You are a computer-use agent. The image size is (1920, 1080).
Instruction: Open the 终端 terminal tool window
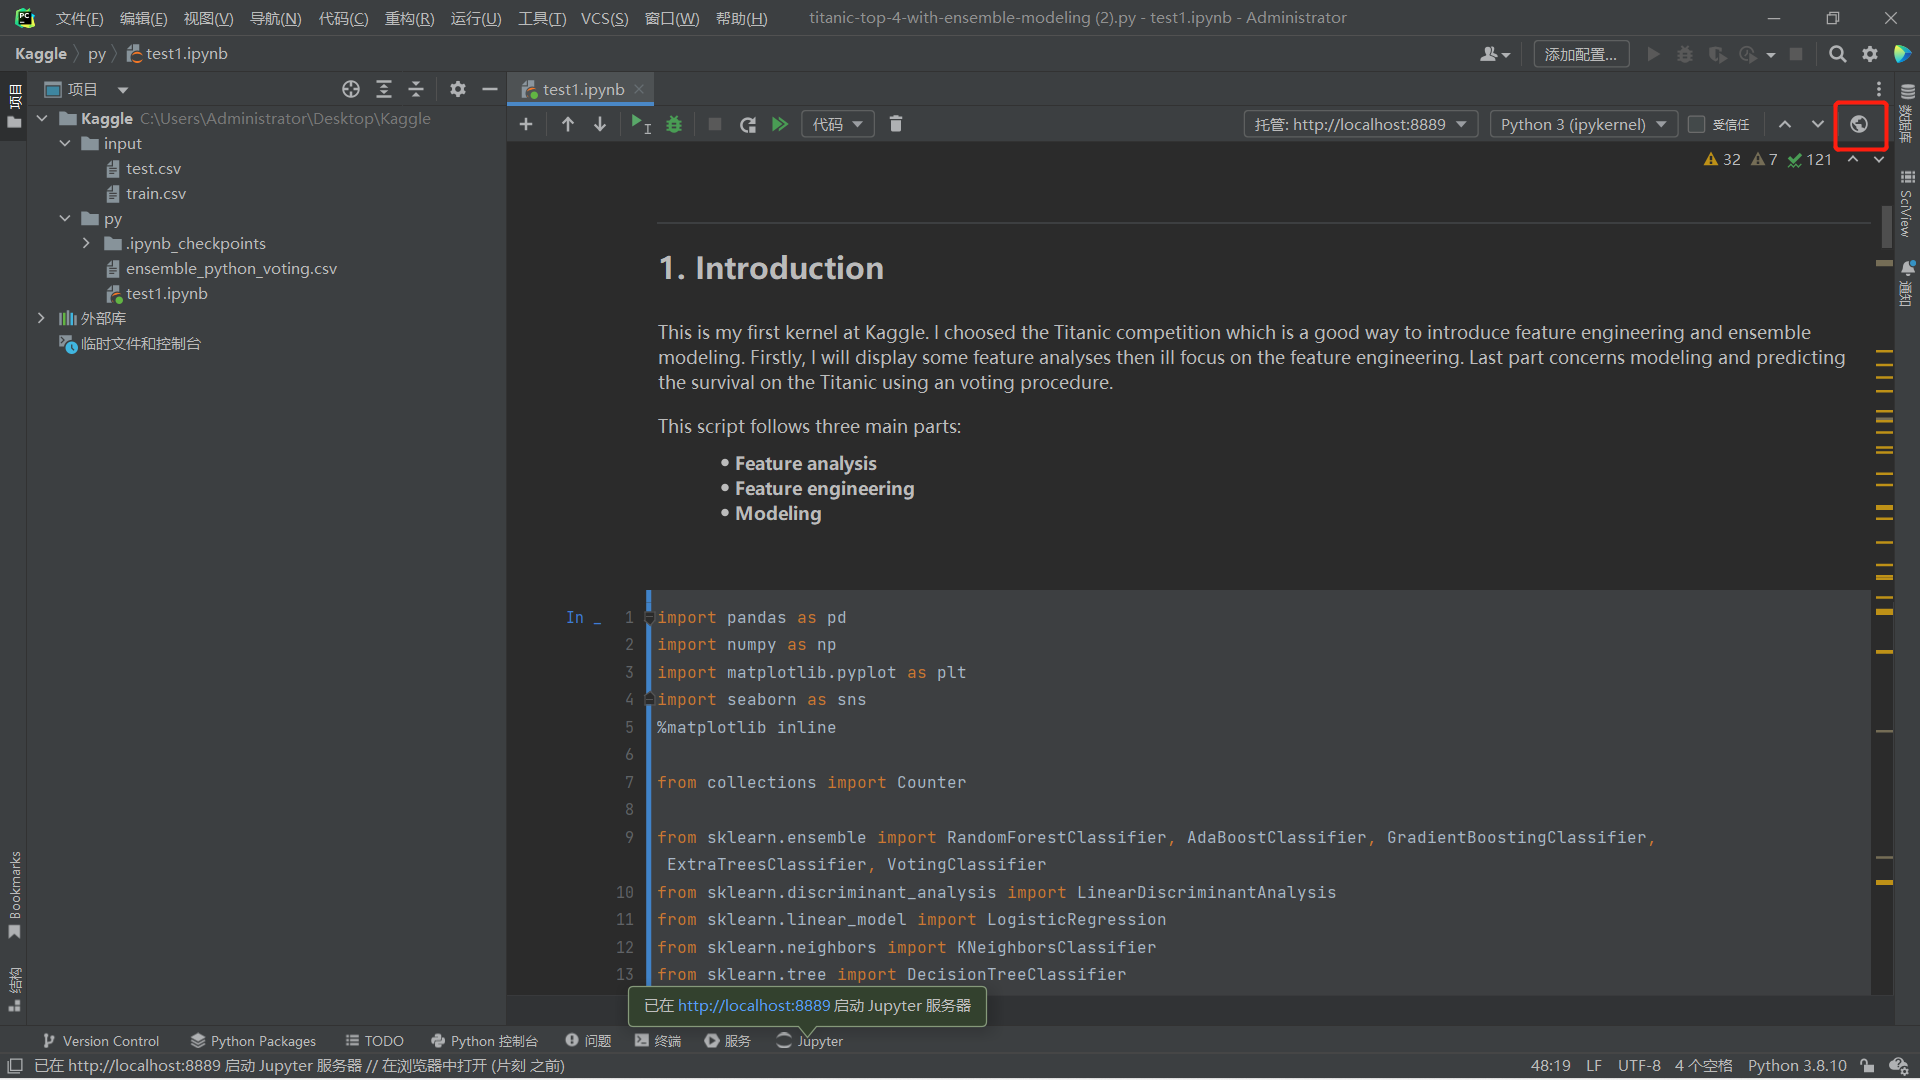657,1041
